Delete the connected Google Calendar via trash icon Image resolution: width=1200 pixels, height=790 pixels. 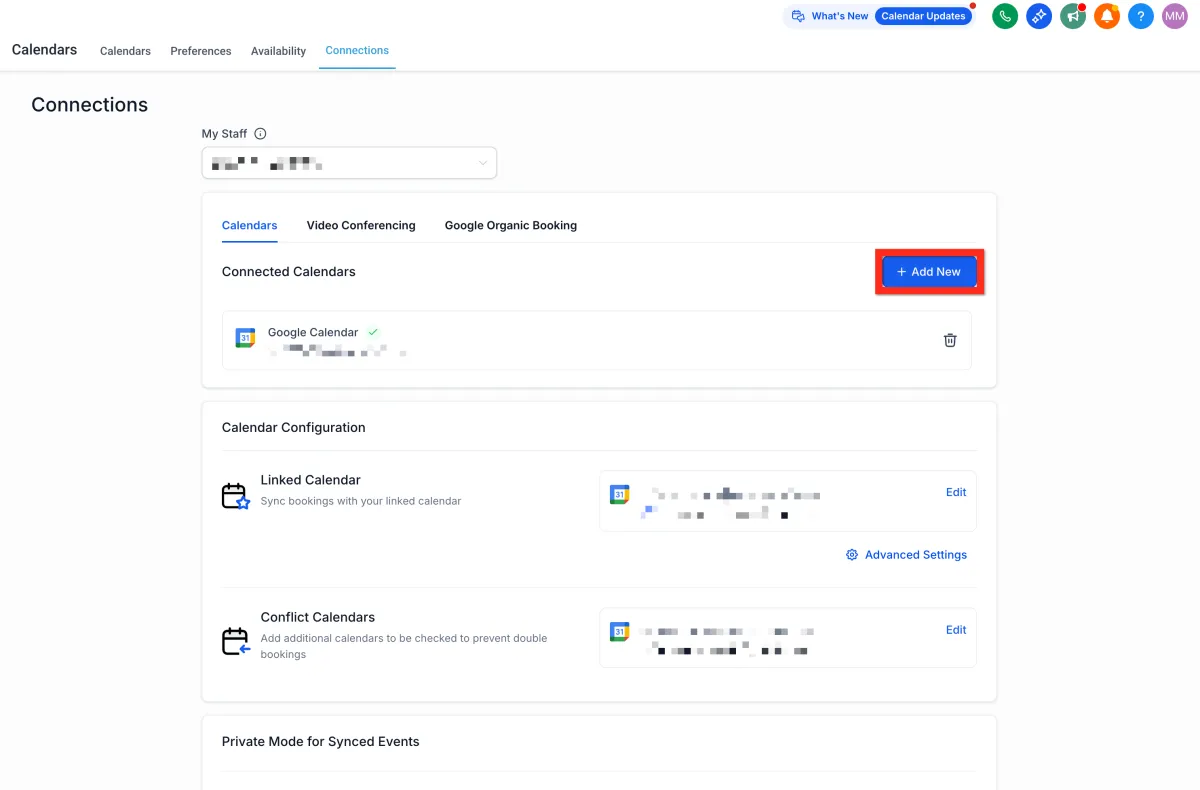(x=950, y=340)
